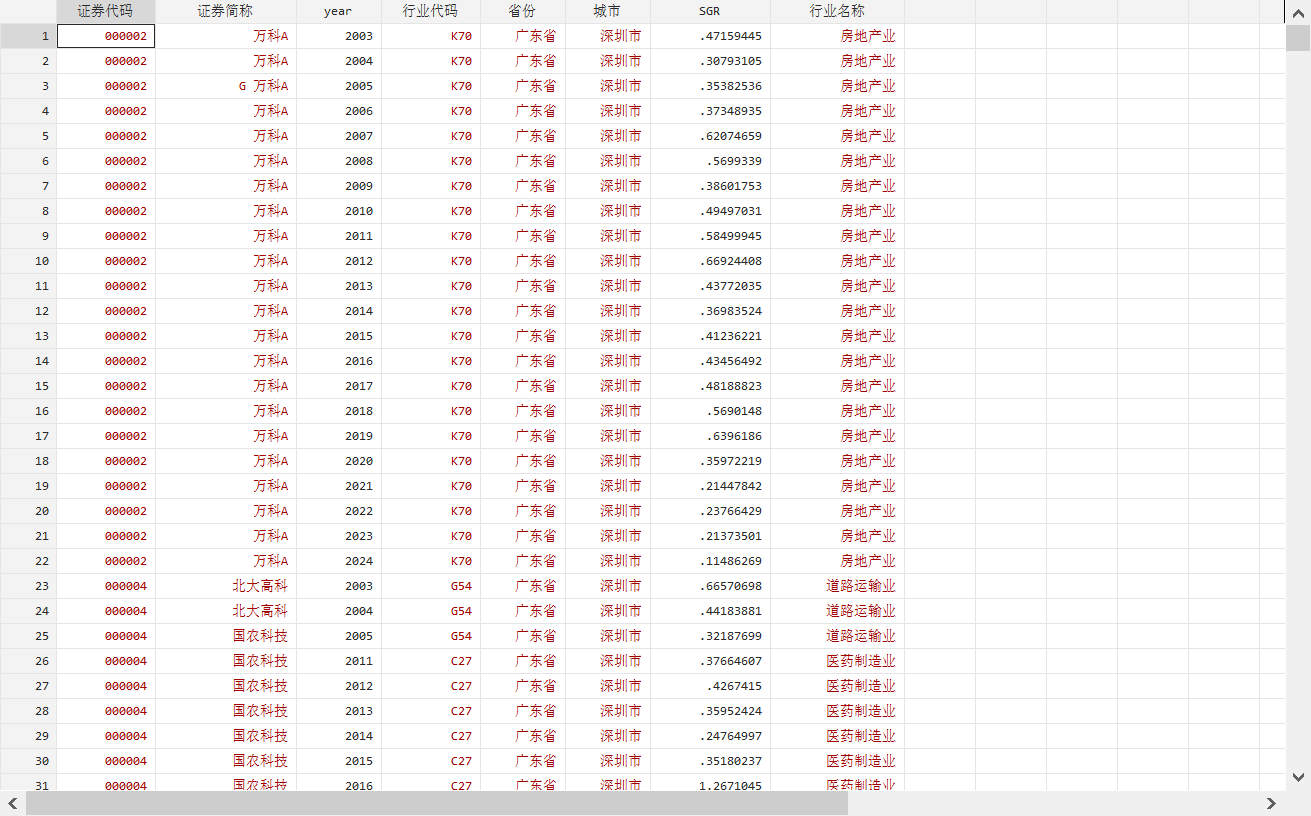Viewport: 1311px width, 816px height.
Task: Click 行业代码 cell C27 in row 26
Action: click(431, 661)
